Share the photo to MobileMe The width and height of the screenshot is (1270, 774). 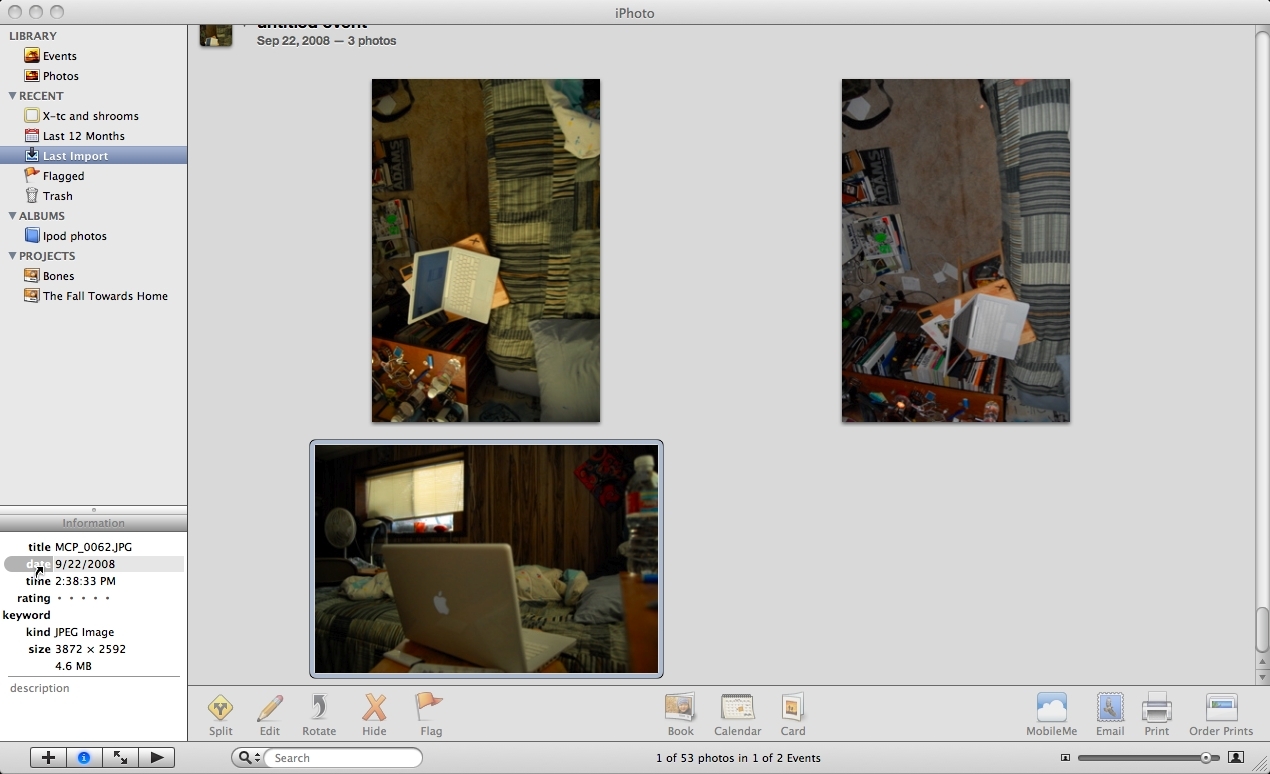coord(1051,709)
